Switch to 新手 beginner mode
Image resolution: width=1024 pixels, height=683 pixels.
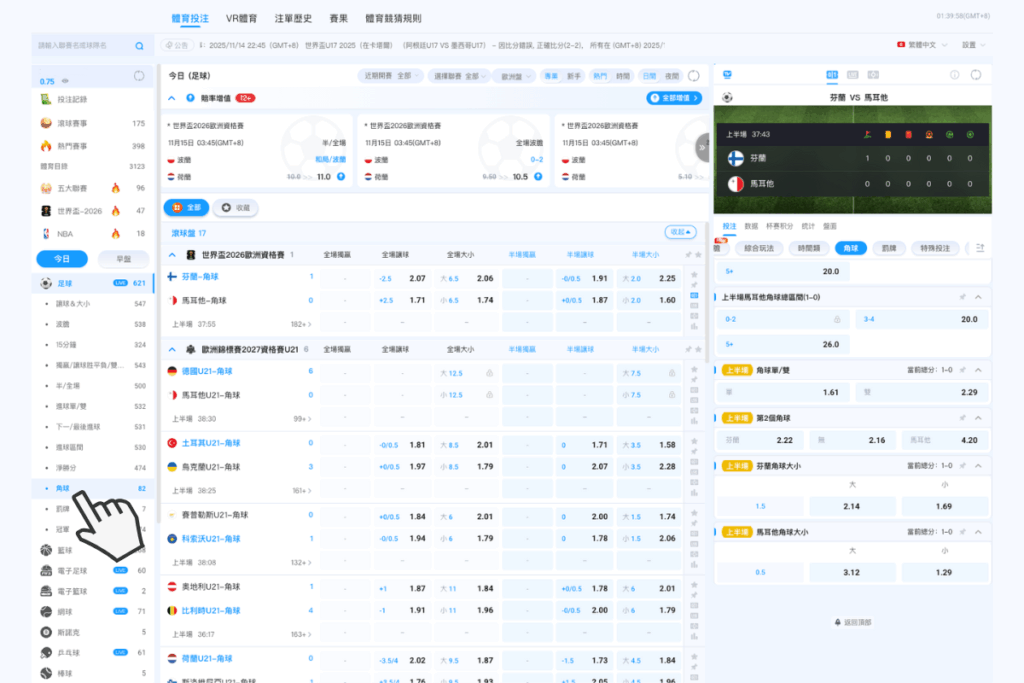point(573,76)
